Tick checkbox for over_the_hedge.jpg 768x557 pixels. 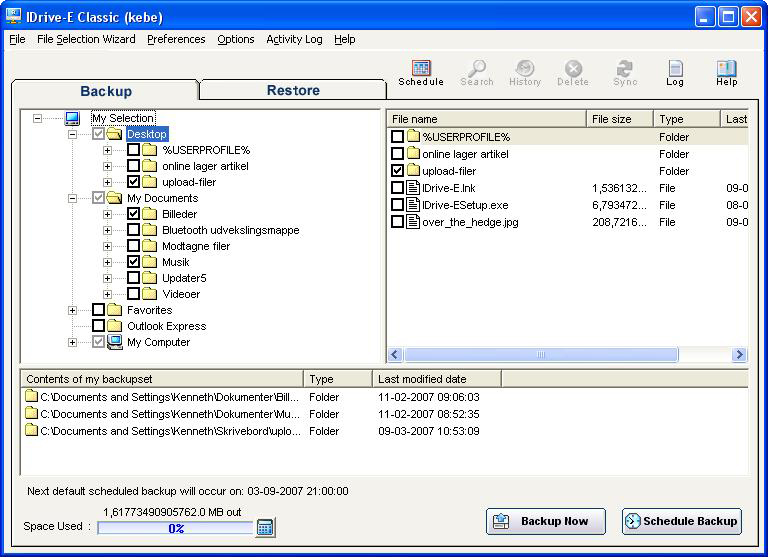[397, 222]
